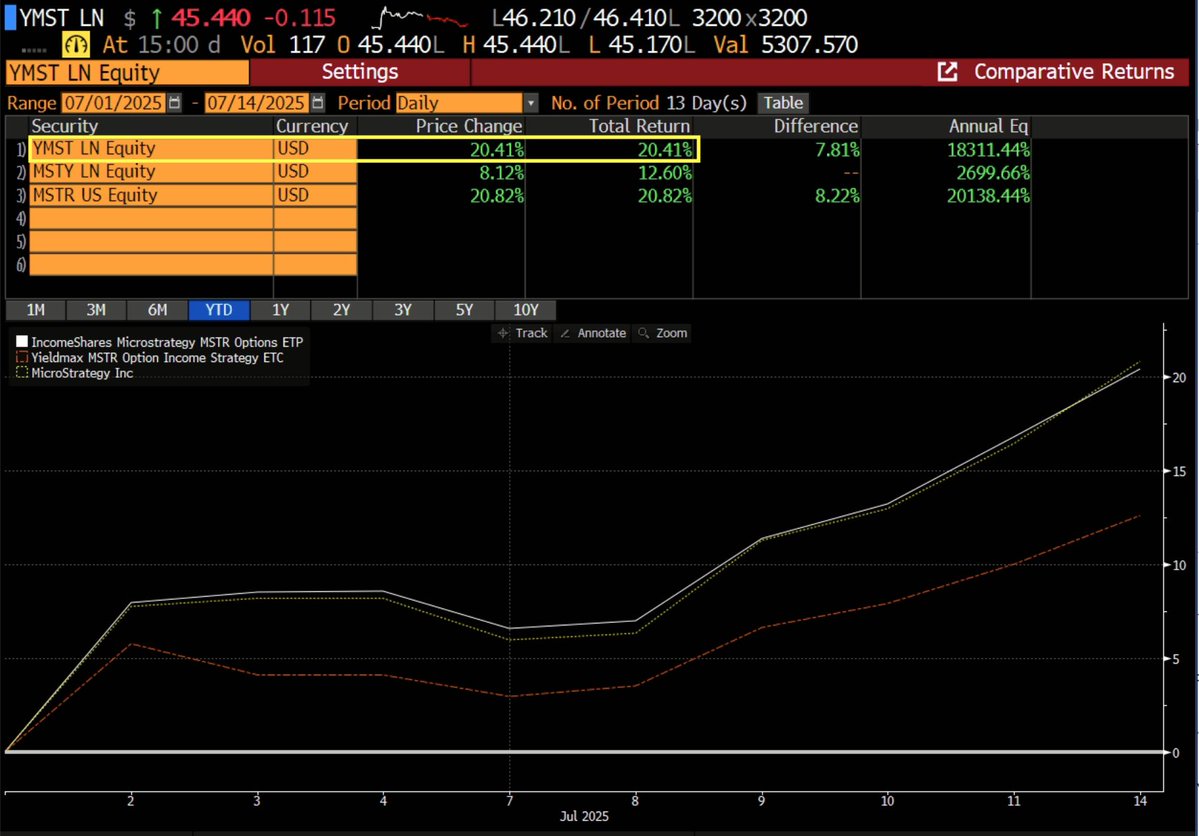Select the 1Y range tab
Image resolution: width=1199 pixels, height=836 pixels.
tap(281, 310)
